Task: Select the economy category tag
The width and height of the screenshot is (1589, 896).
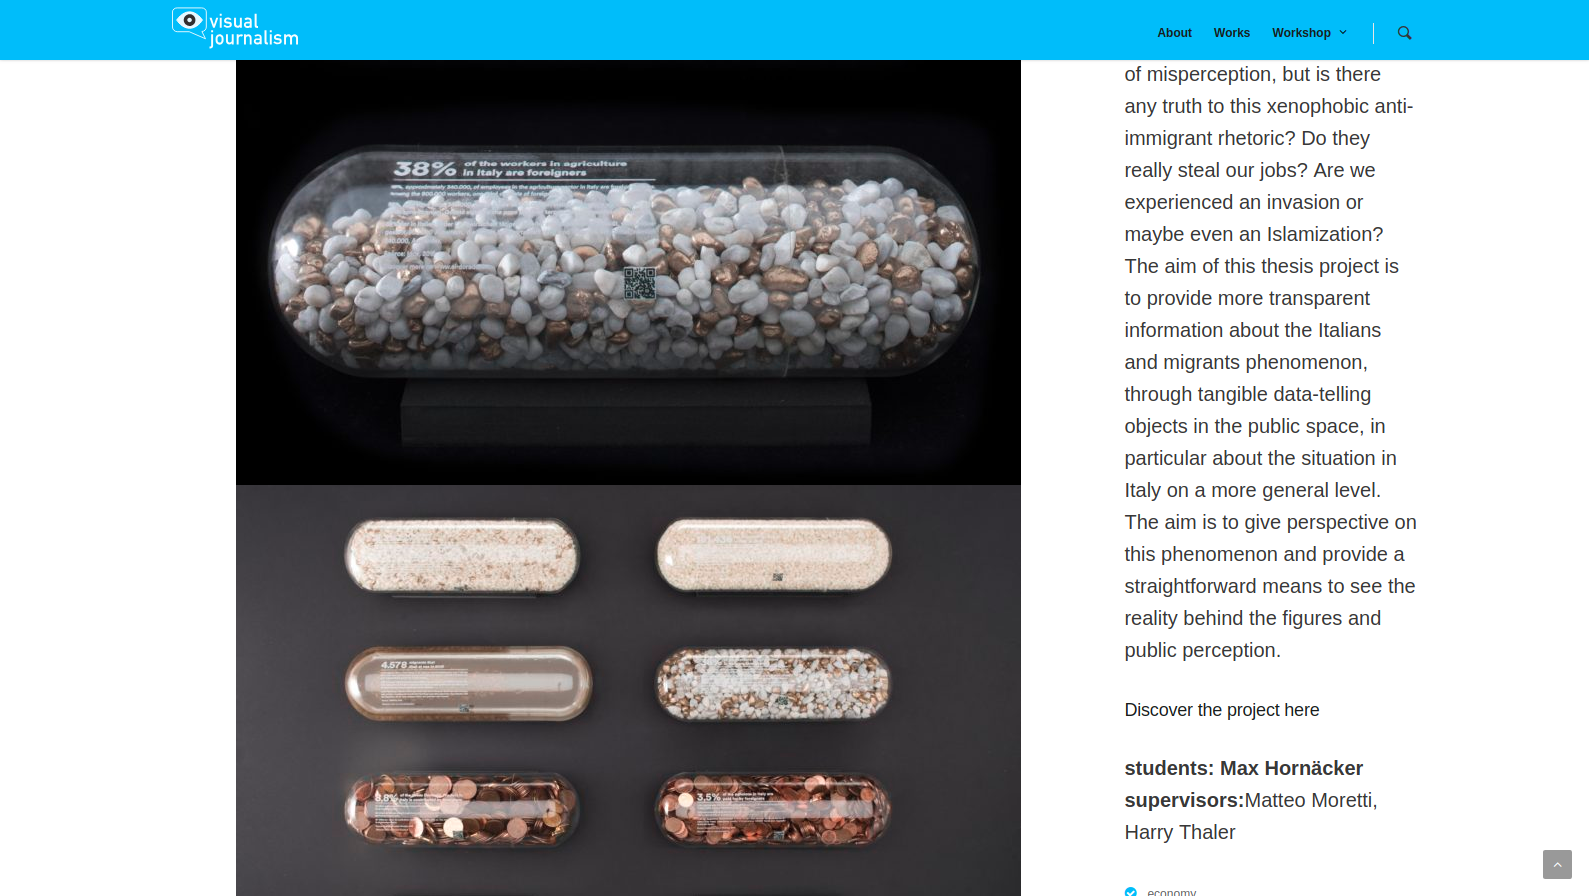Action: pyautogui.click(x=1172, y=892)
